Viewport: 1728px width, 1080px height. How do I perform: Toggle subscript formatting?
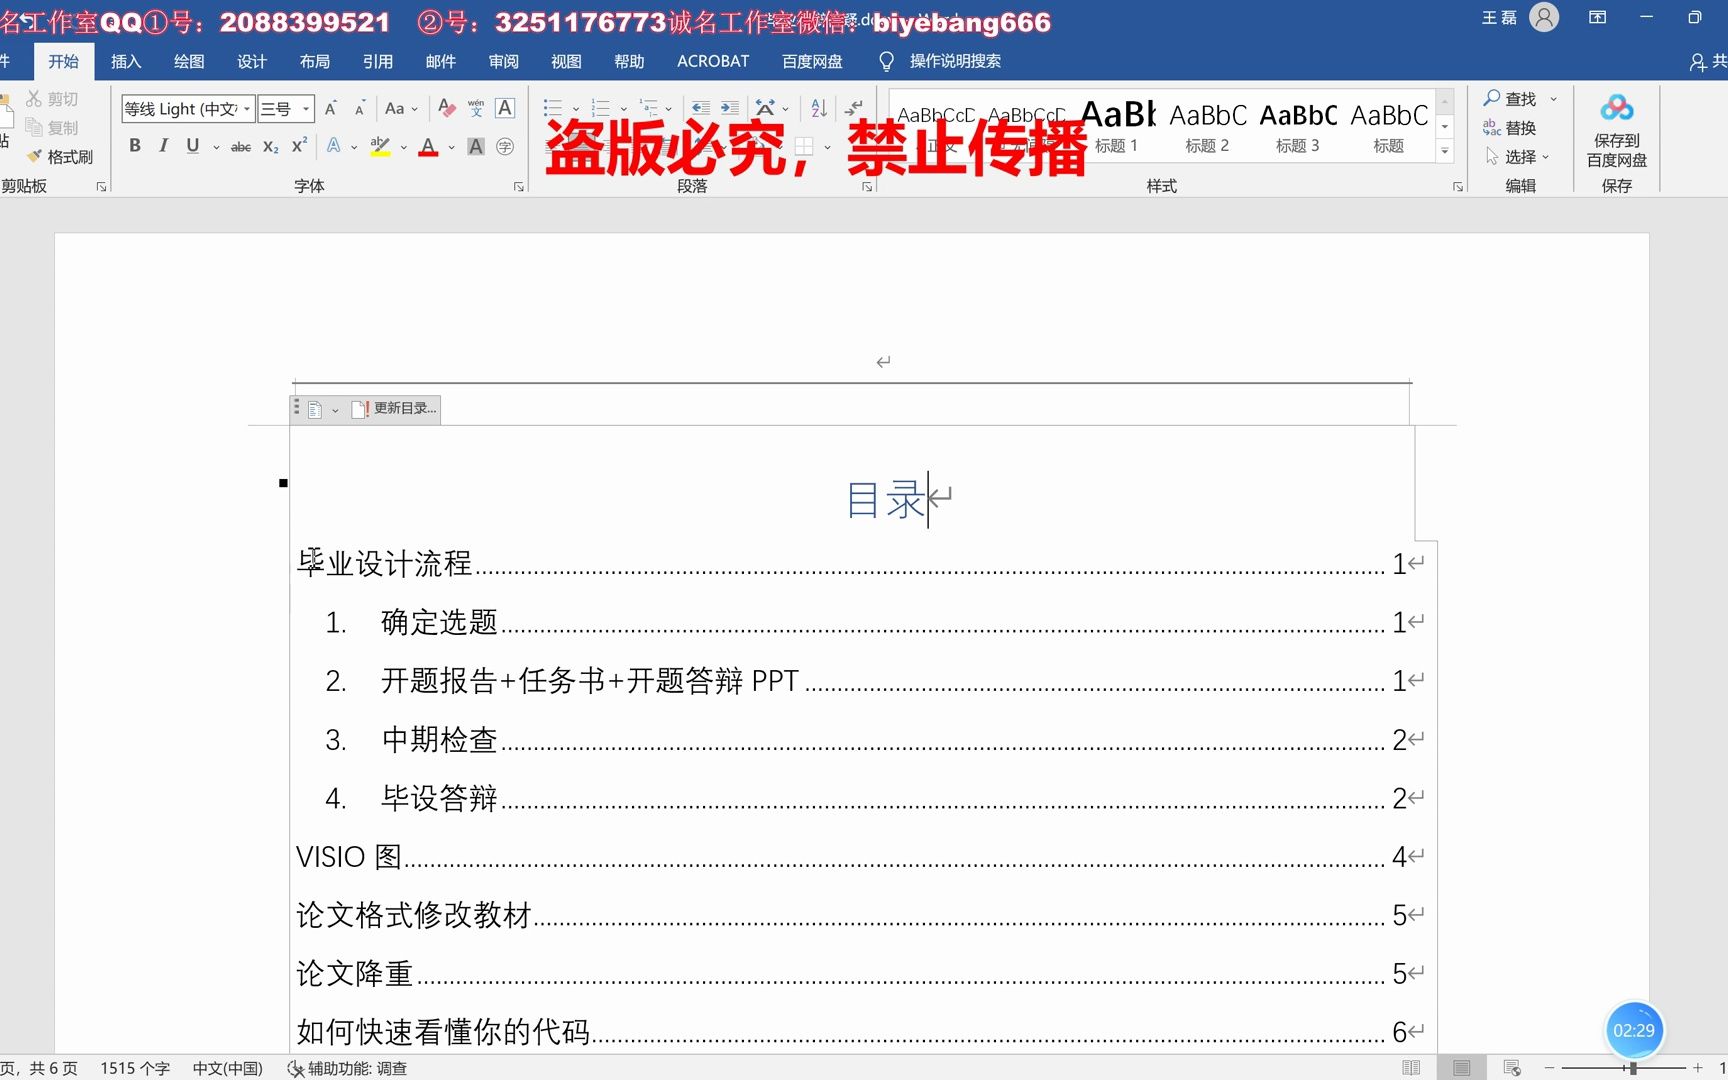271,146
